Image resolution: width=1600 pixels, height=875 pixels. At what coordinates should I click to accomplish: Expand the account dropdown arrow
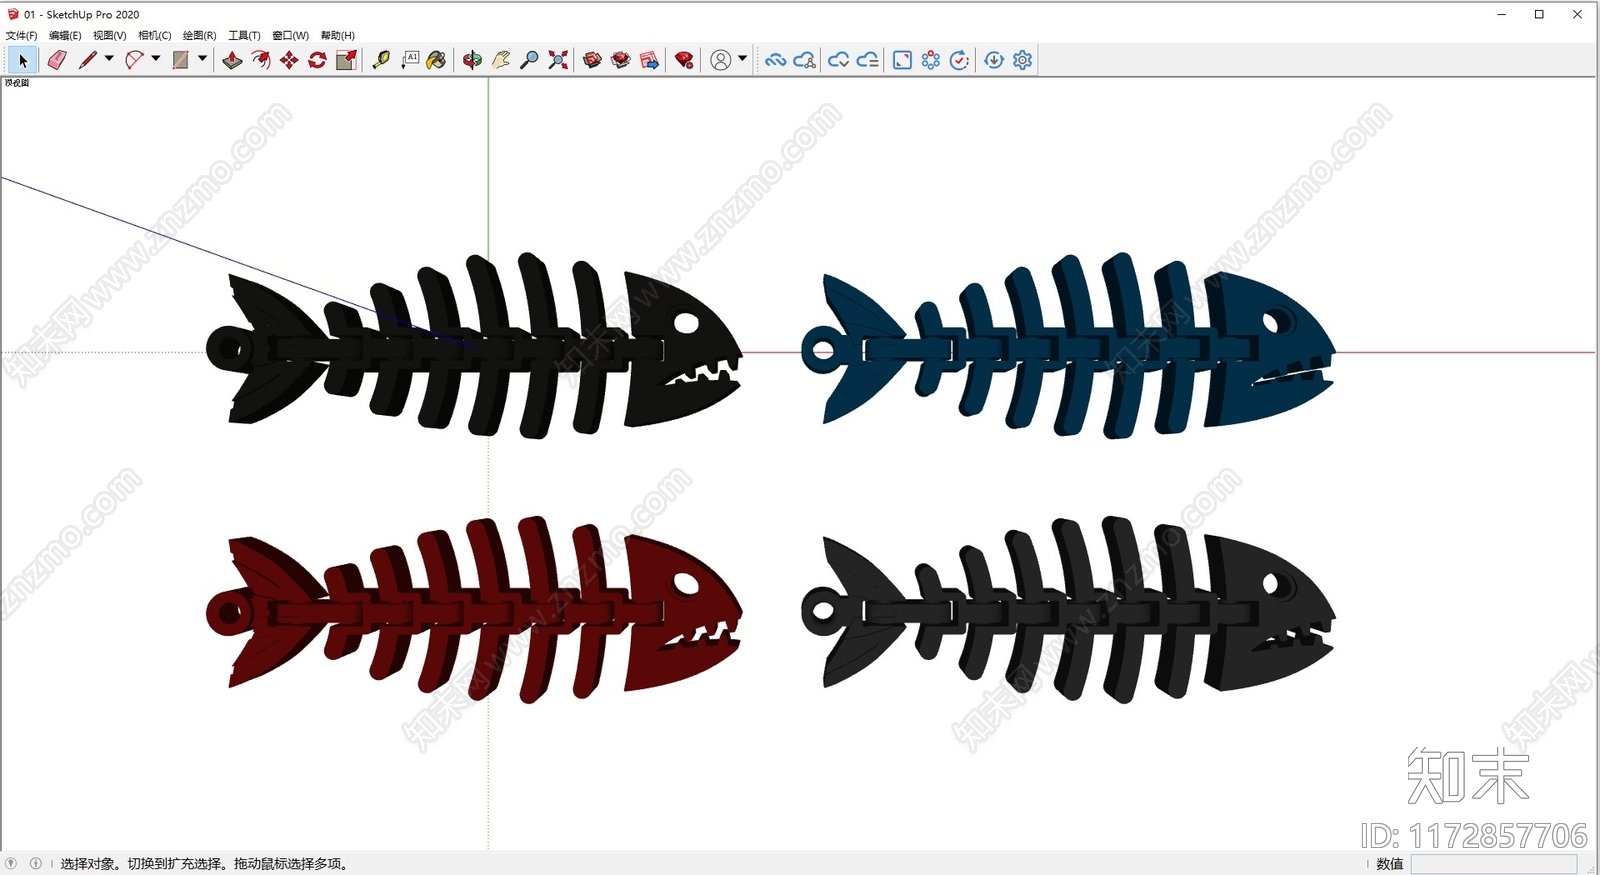click(742, 59)
